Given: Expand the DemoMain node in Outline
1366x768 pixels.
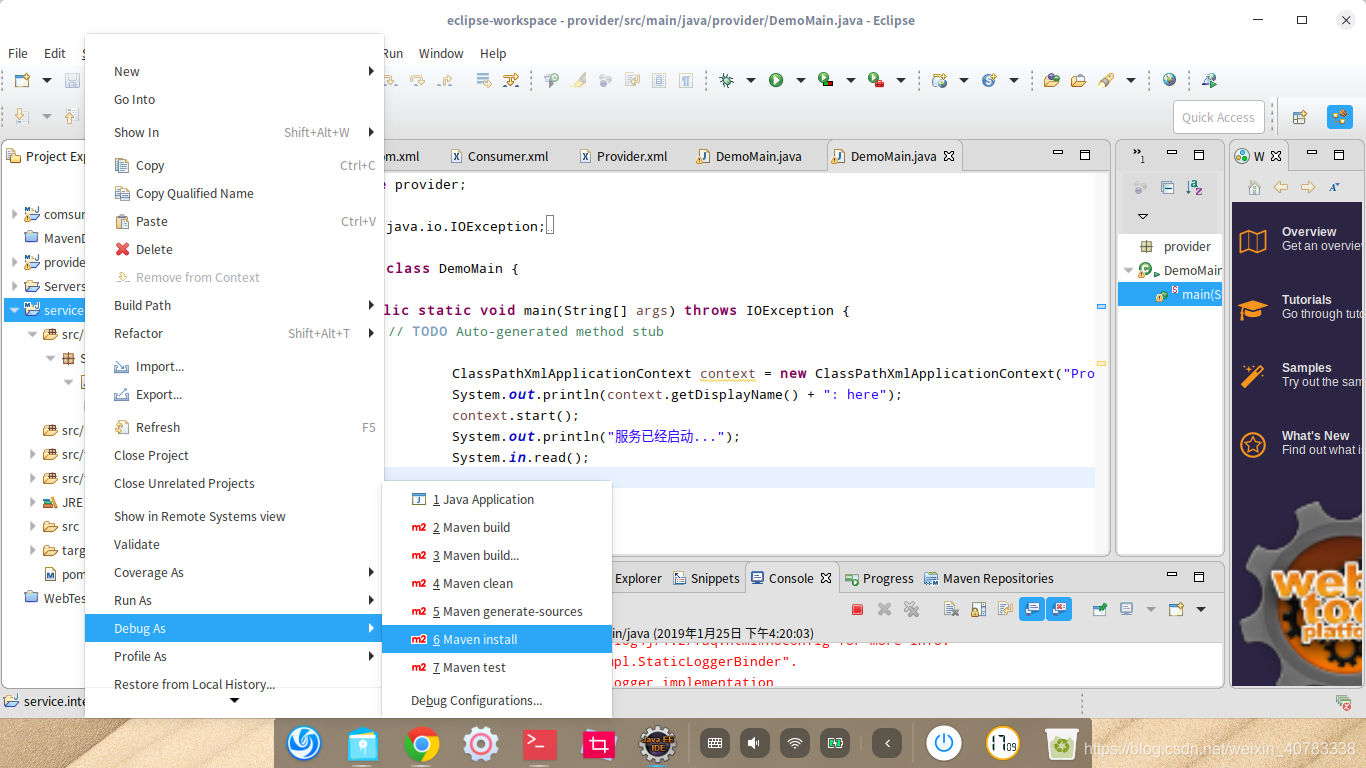Looking at the screenshot, I should click(1129, 270).
